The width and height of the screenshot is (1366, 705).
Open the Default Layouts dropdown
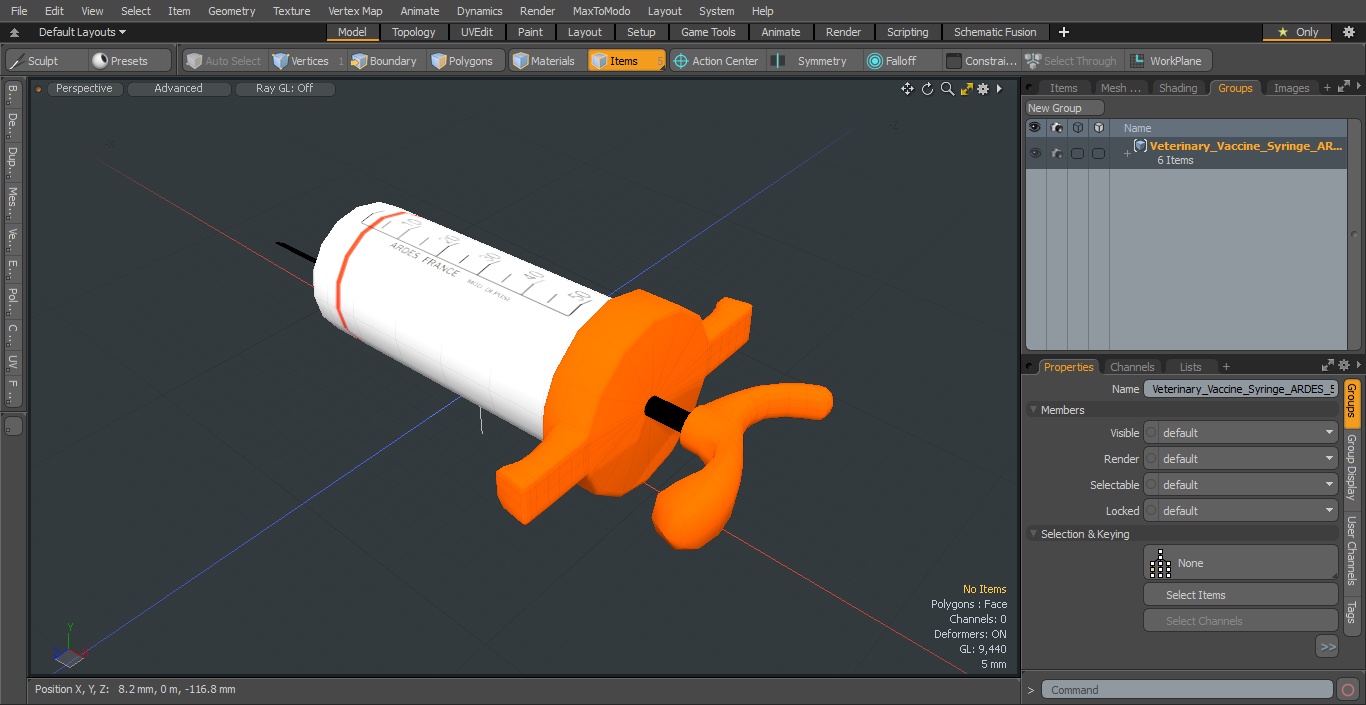pyautogui.click(x=82, y=32)
